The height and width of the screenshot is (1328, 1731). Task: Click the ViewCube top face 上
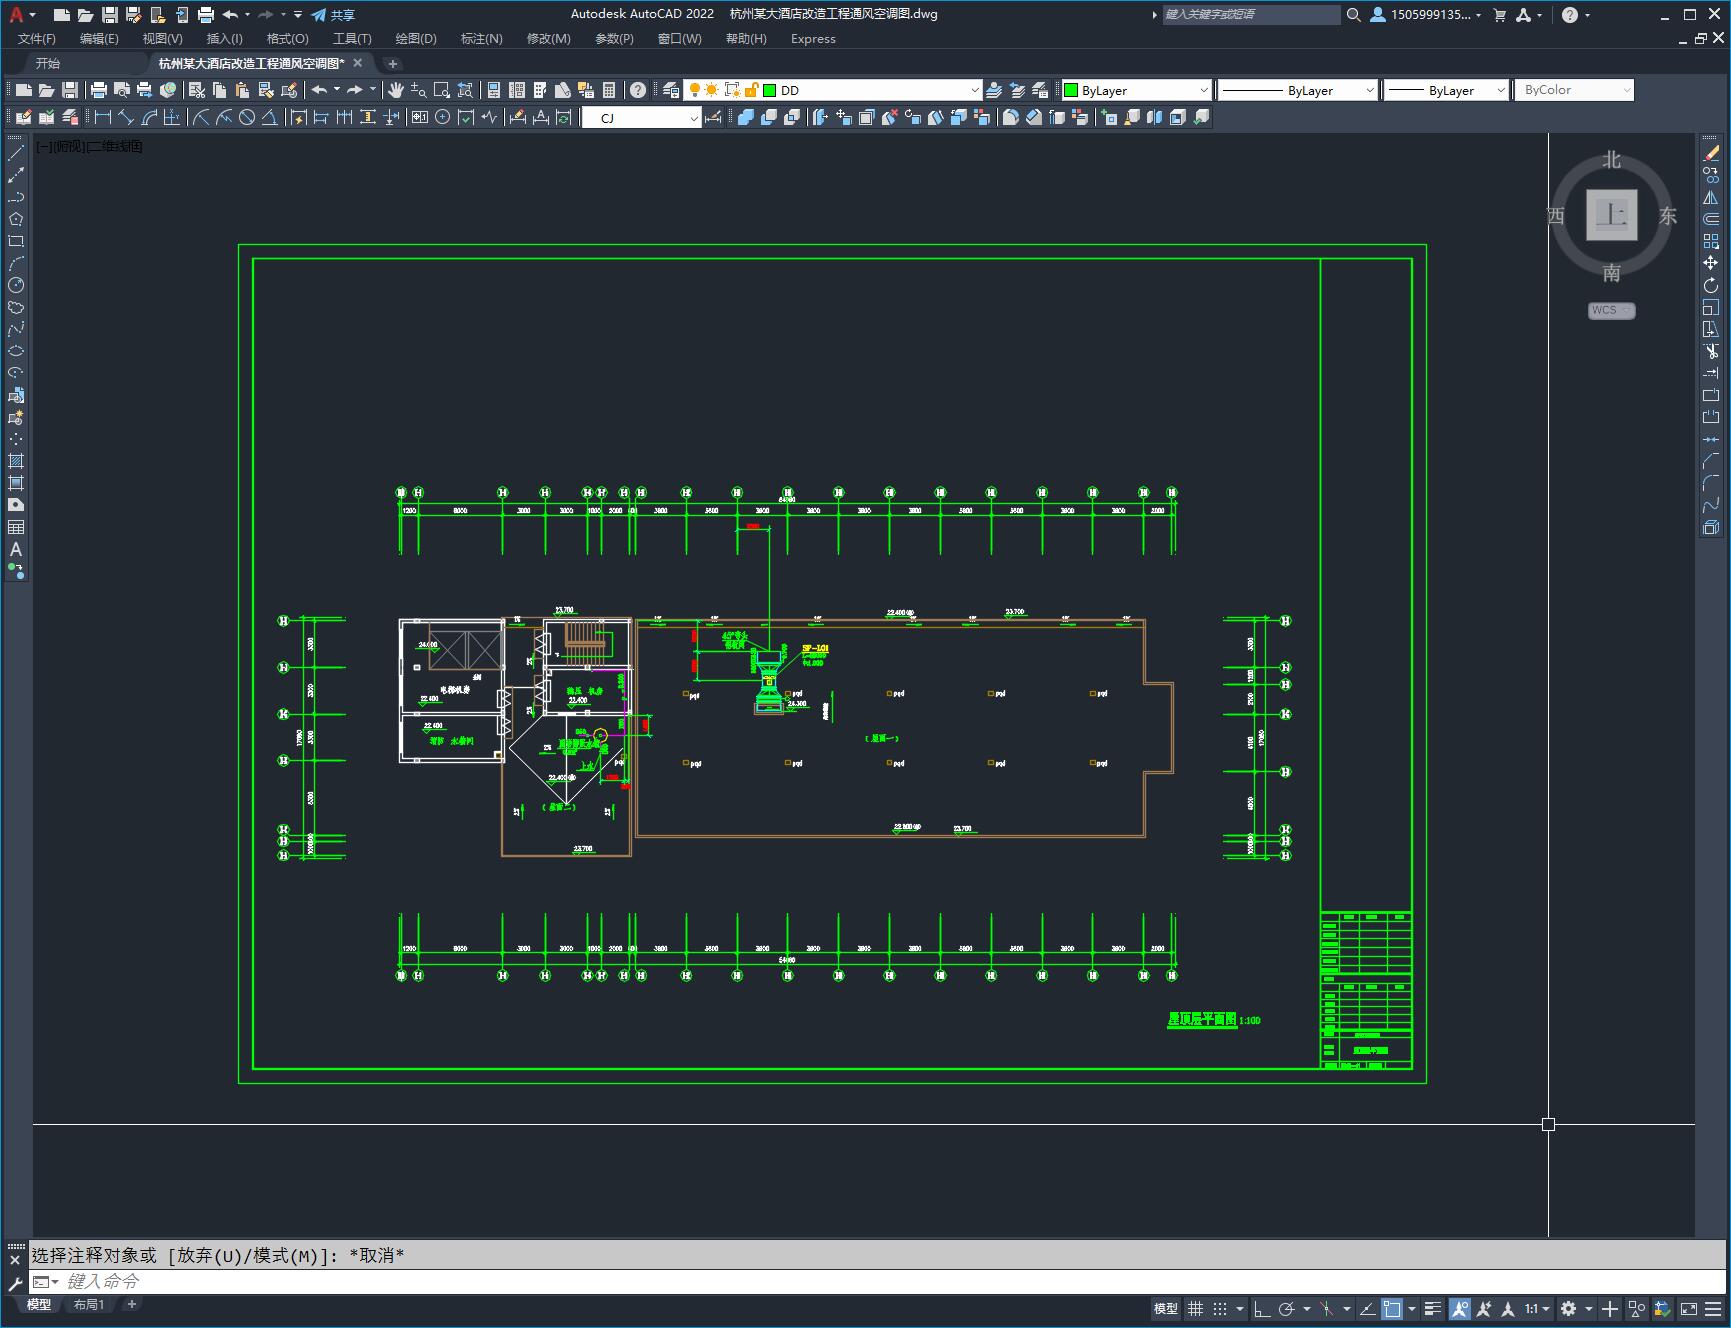1611,214
